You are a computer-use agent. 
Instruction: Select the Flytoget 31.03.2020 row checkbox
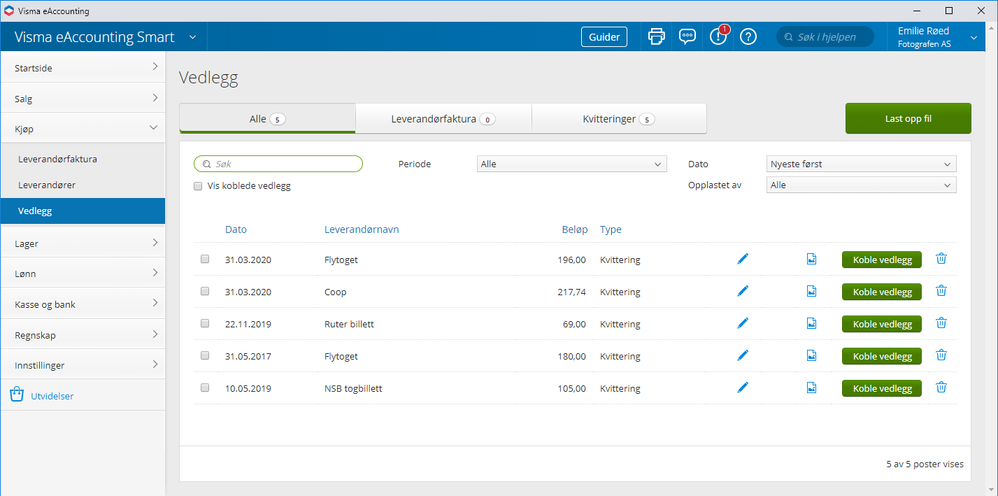click(205, 259)
